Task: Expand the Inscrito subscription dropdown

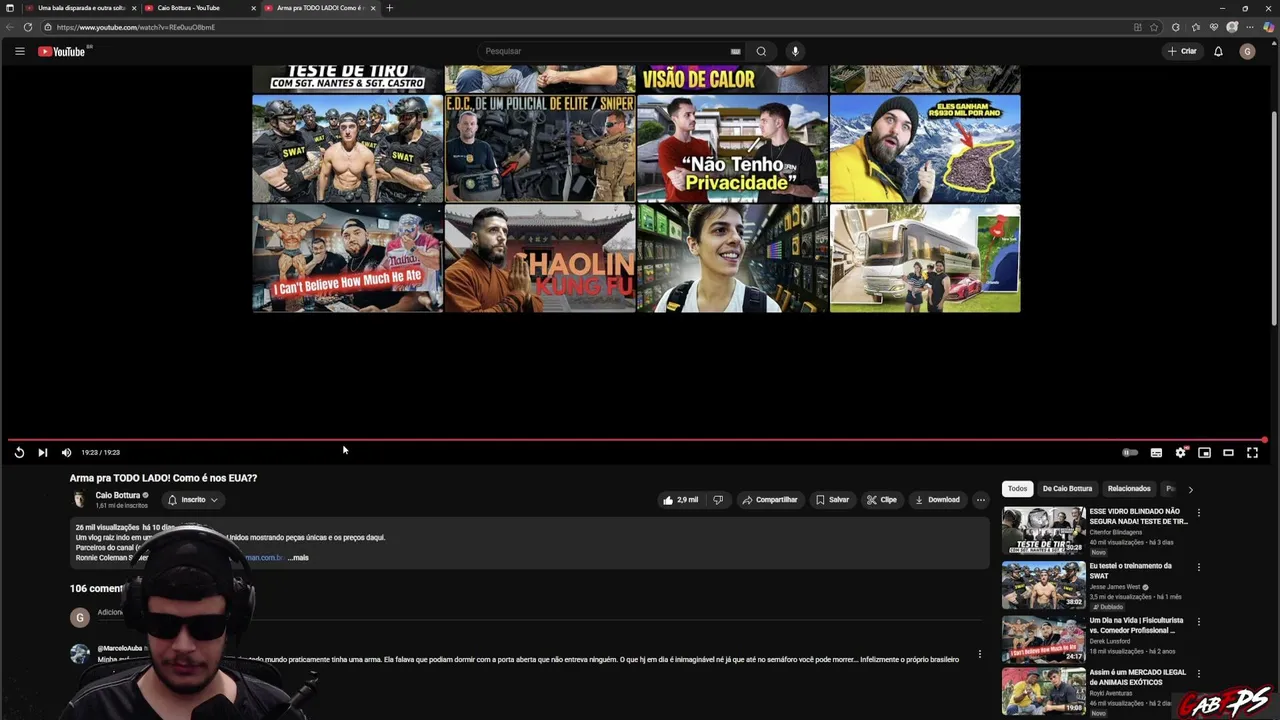Action: coord(192,500)
